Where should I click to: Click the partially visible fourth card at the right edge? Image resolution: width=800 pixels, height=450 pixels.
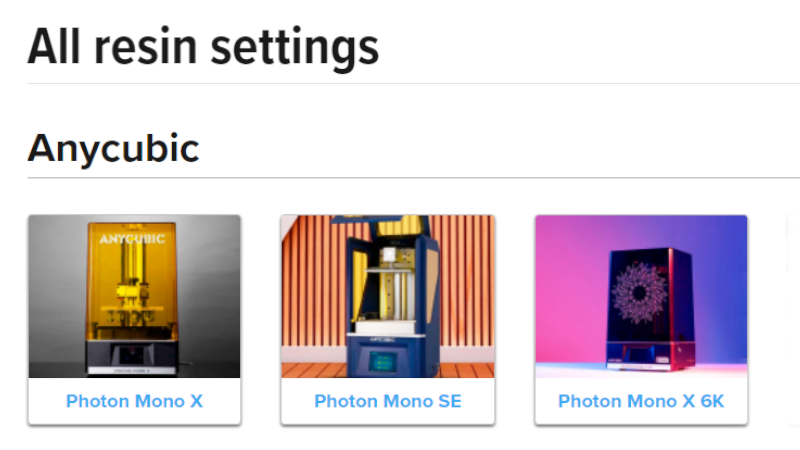(x=793, y=320)
